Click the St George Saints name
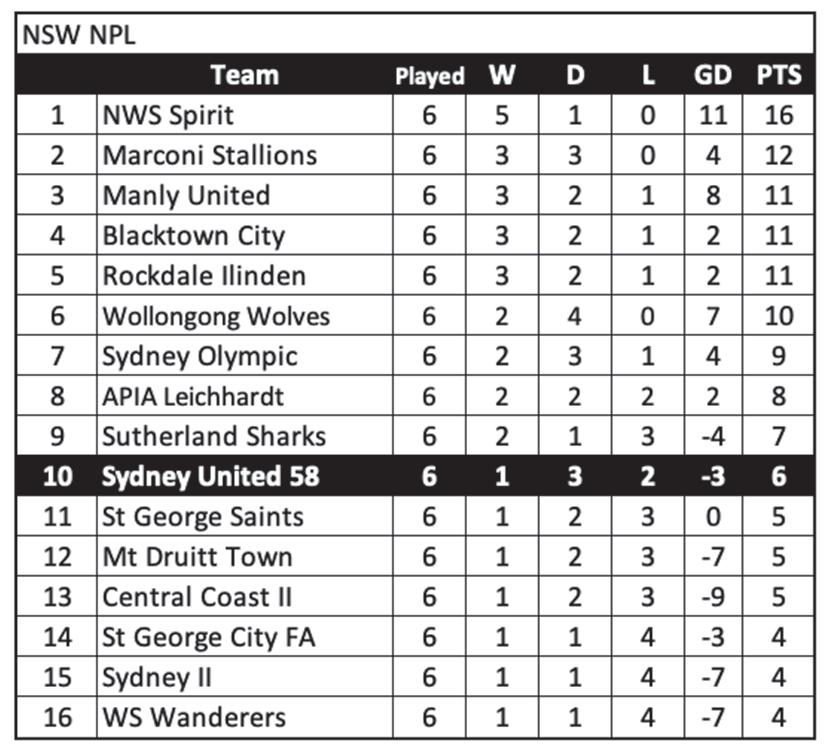829x750 pixels. click(x=203, y=517)
